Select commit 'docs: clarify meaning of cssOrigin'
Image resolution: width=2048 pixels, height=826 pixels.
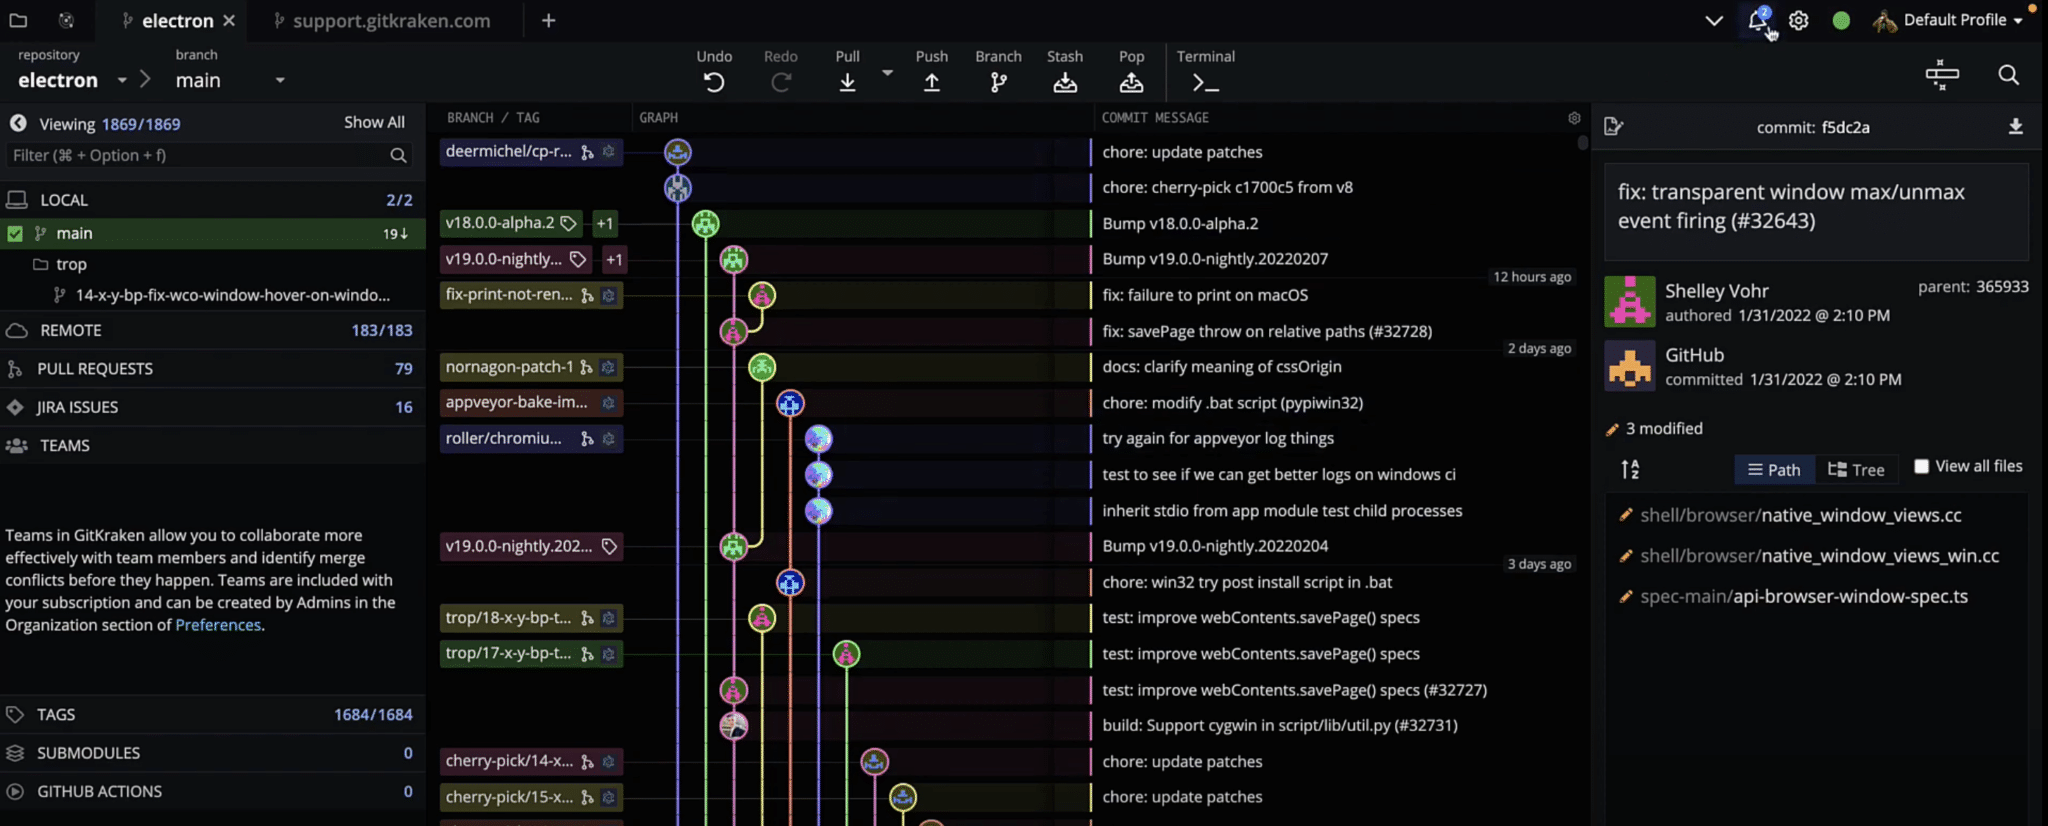point(1221,367)
